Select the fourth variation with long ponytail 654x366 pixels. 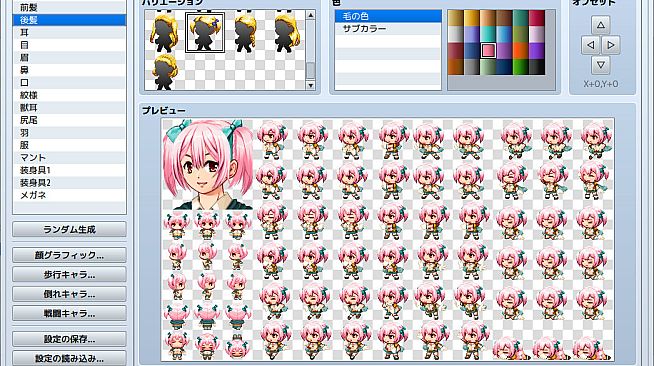click(x=287, y=33)
